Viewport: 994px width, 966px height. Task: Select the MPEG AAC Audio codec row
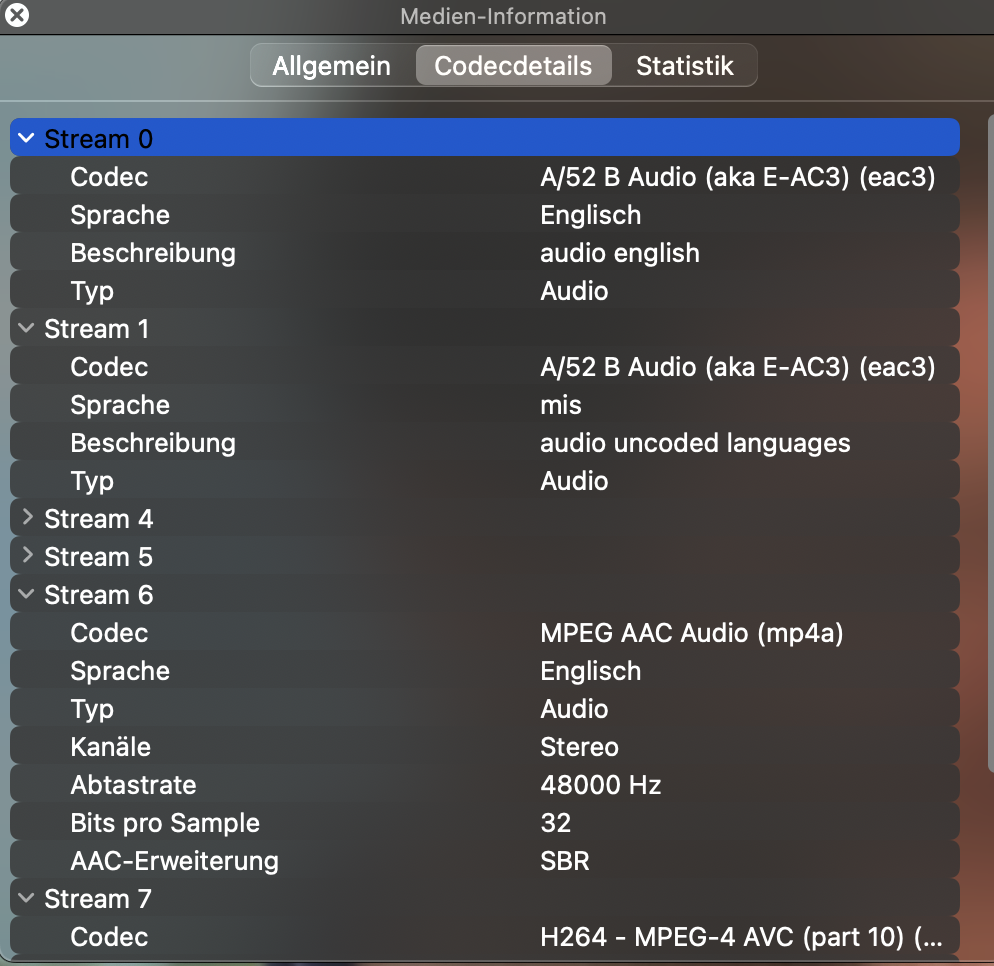(x=485, y=633)
